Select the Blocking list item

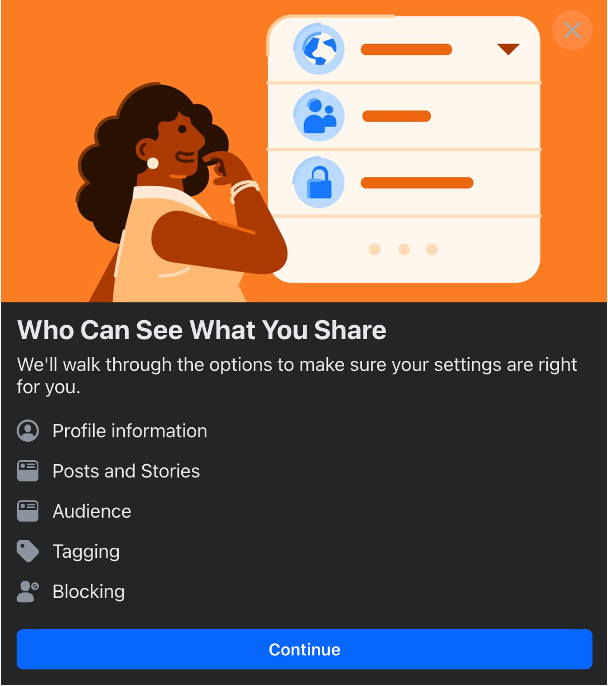71,592
